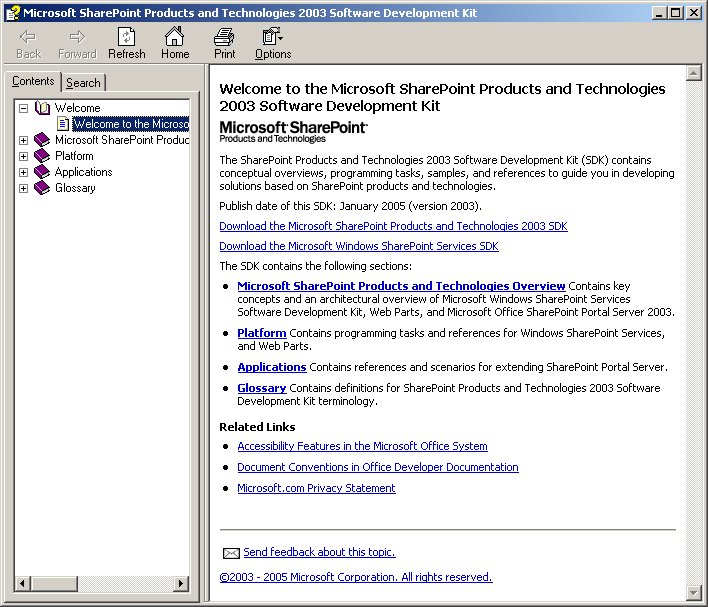Click the purple book icon next to Glossary
708x607 pixels.
click(42, 188)
